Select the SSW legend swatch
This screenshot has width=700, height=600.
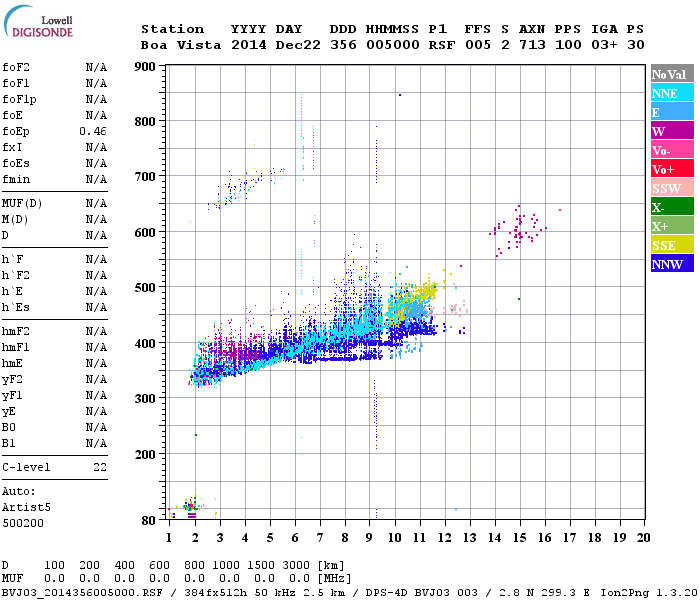click(672, 188)
